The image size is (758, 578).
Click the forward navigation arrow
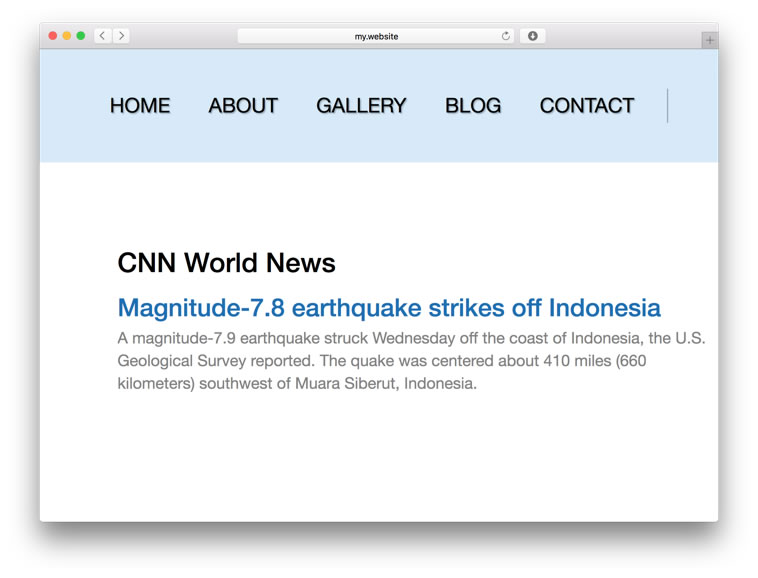tap(121, 36)
